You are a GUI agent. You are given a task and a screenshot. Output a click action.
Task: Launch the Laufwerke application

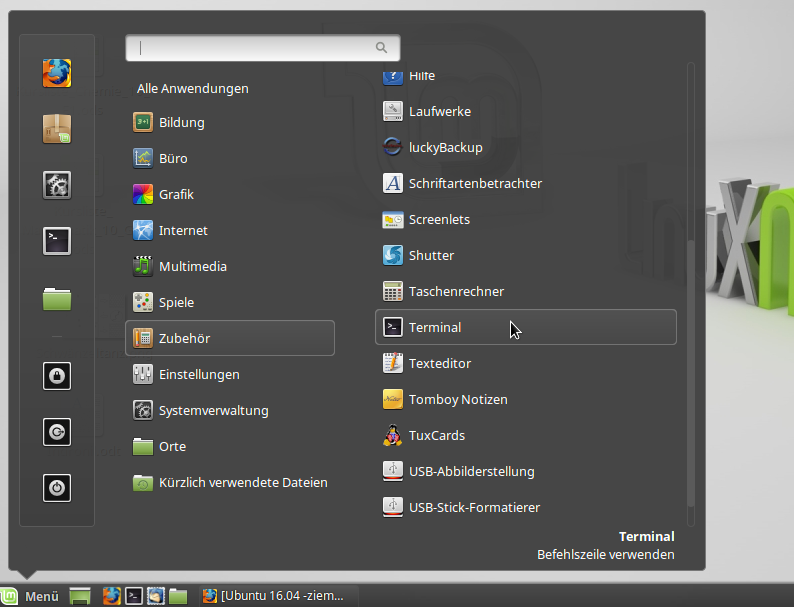click(x=526, y=111)
